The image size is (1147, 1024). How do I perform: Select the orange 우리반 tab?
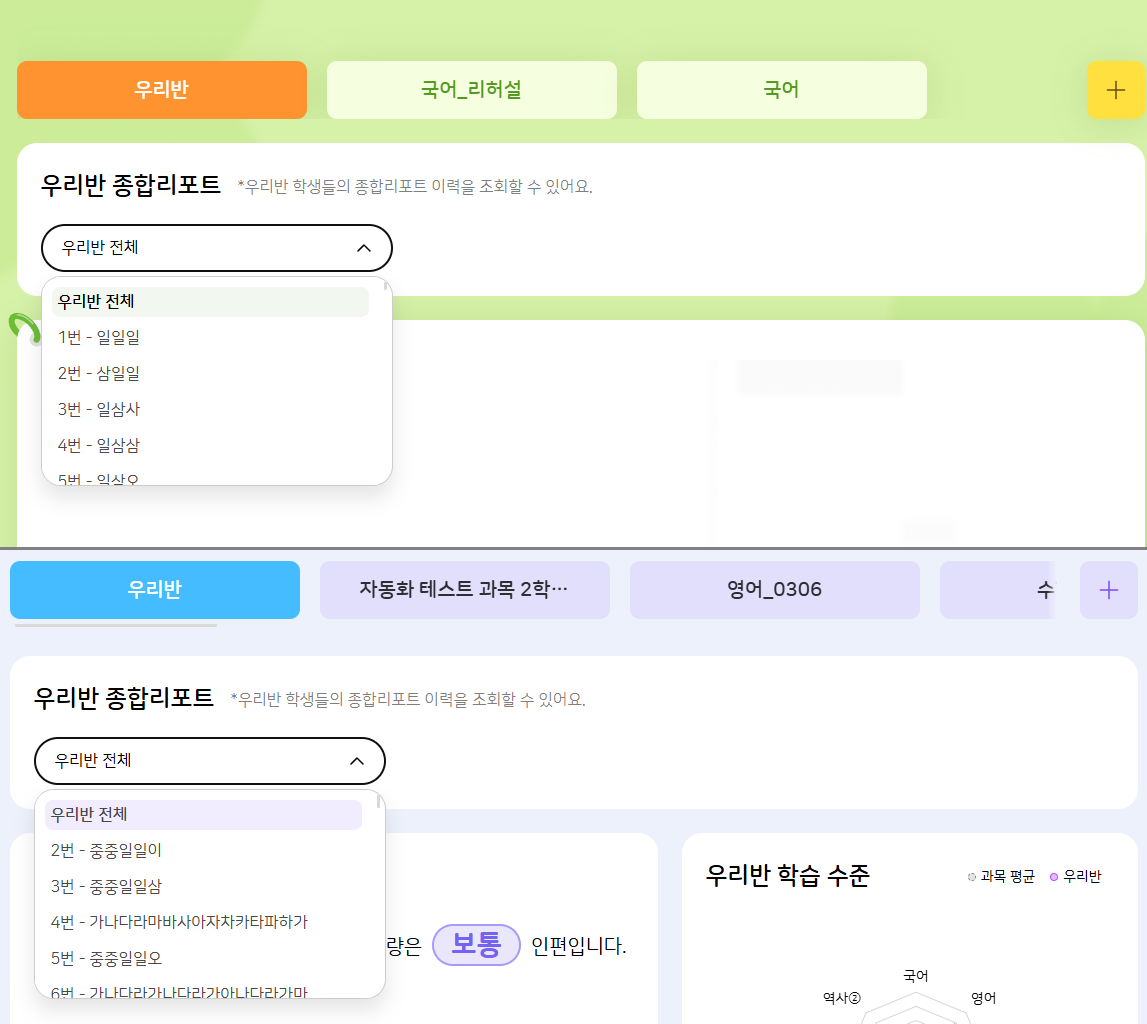point(161,90)
